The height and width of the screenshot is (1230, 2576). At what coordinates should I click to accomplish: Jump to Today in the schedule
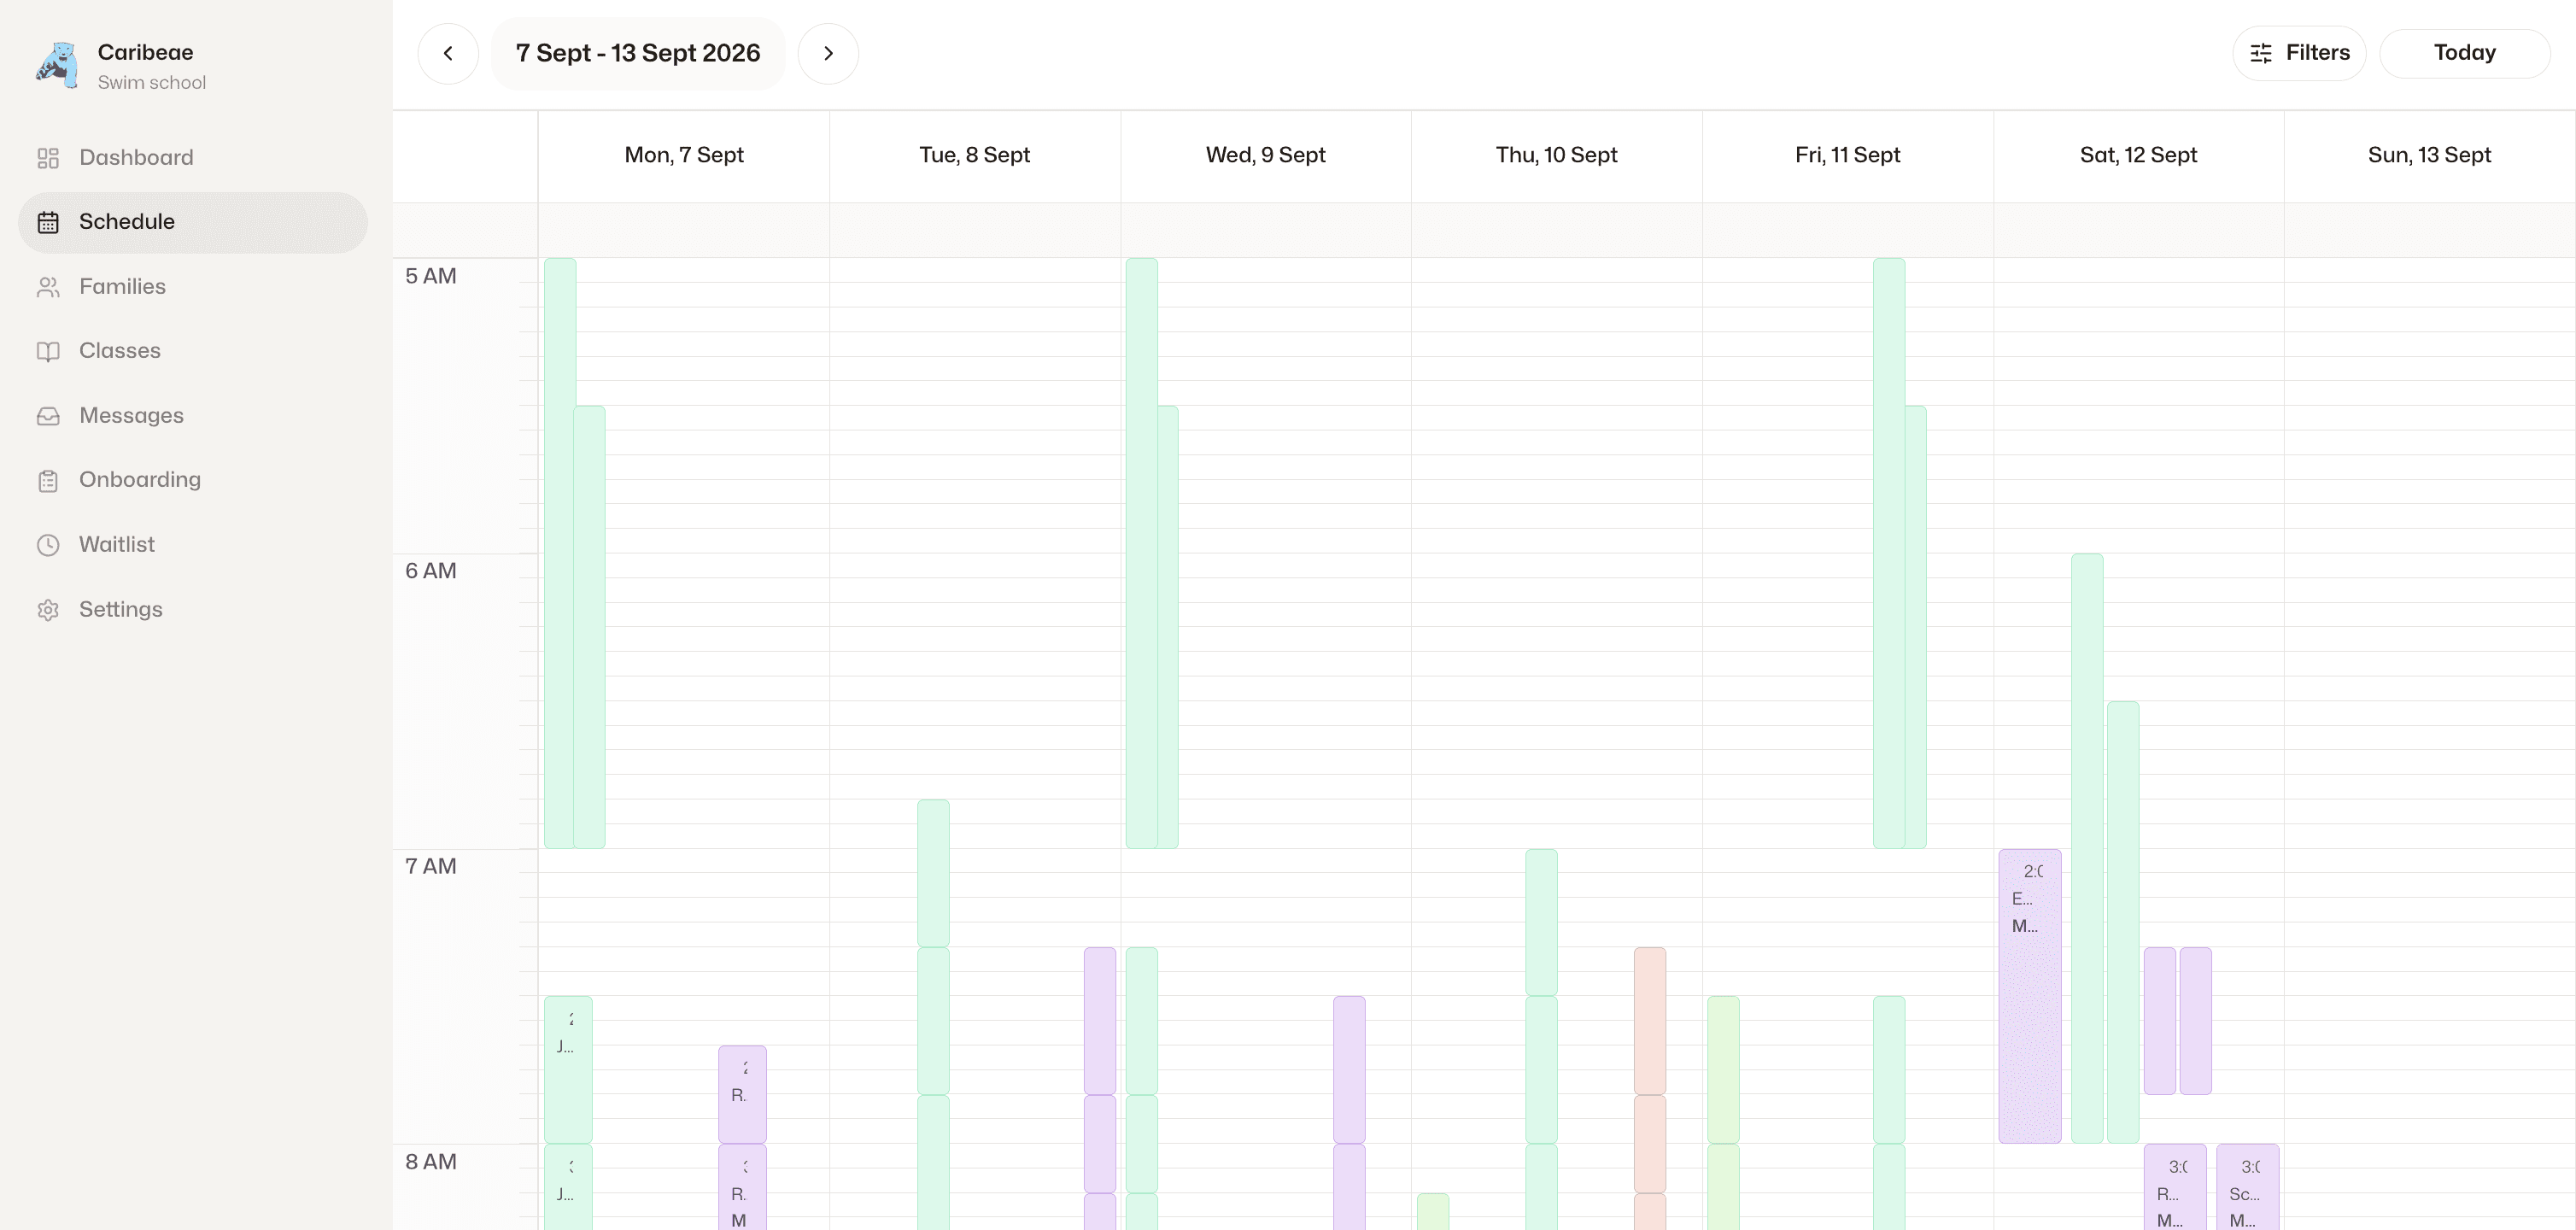2464,53
